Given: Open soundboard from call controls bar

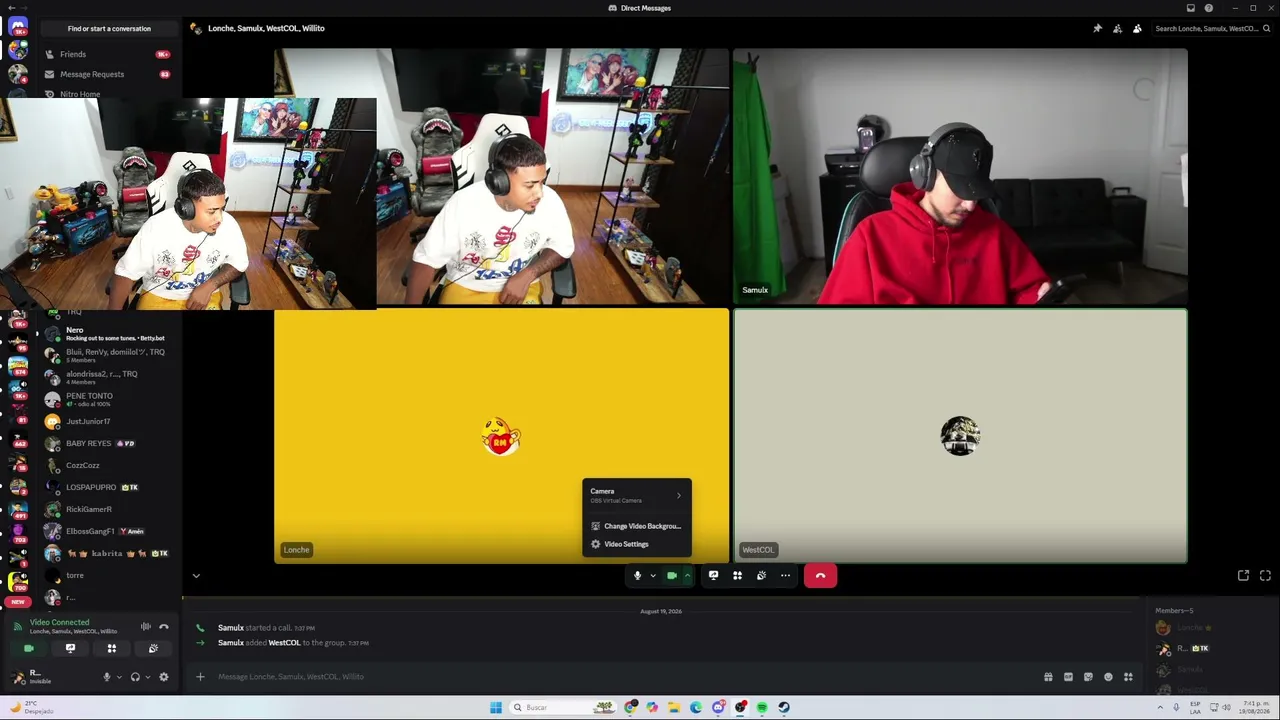Looking at the screenshot, I should pos(761,575).
